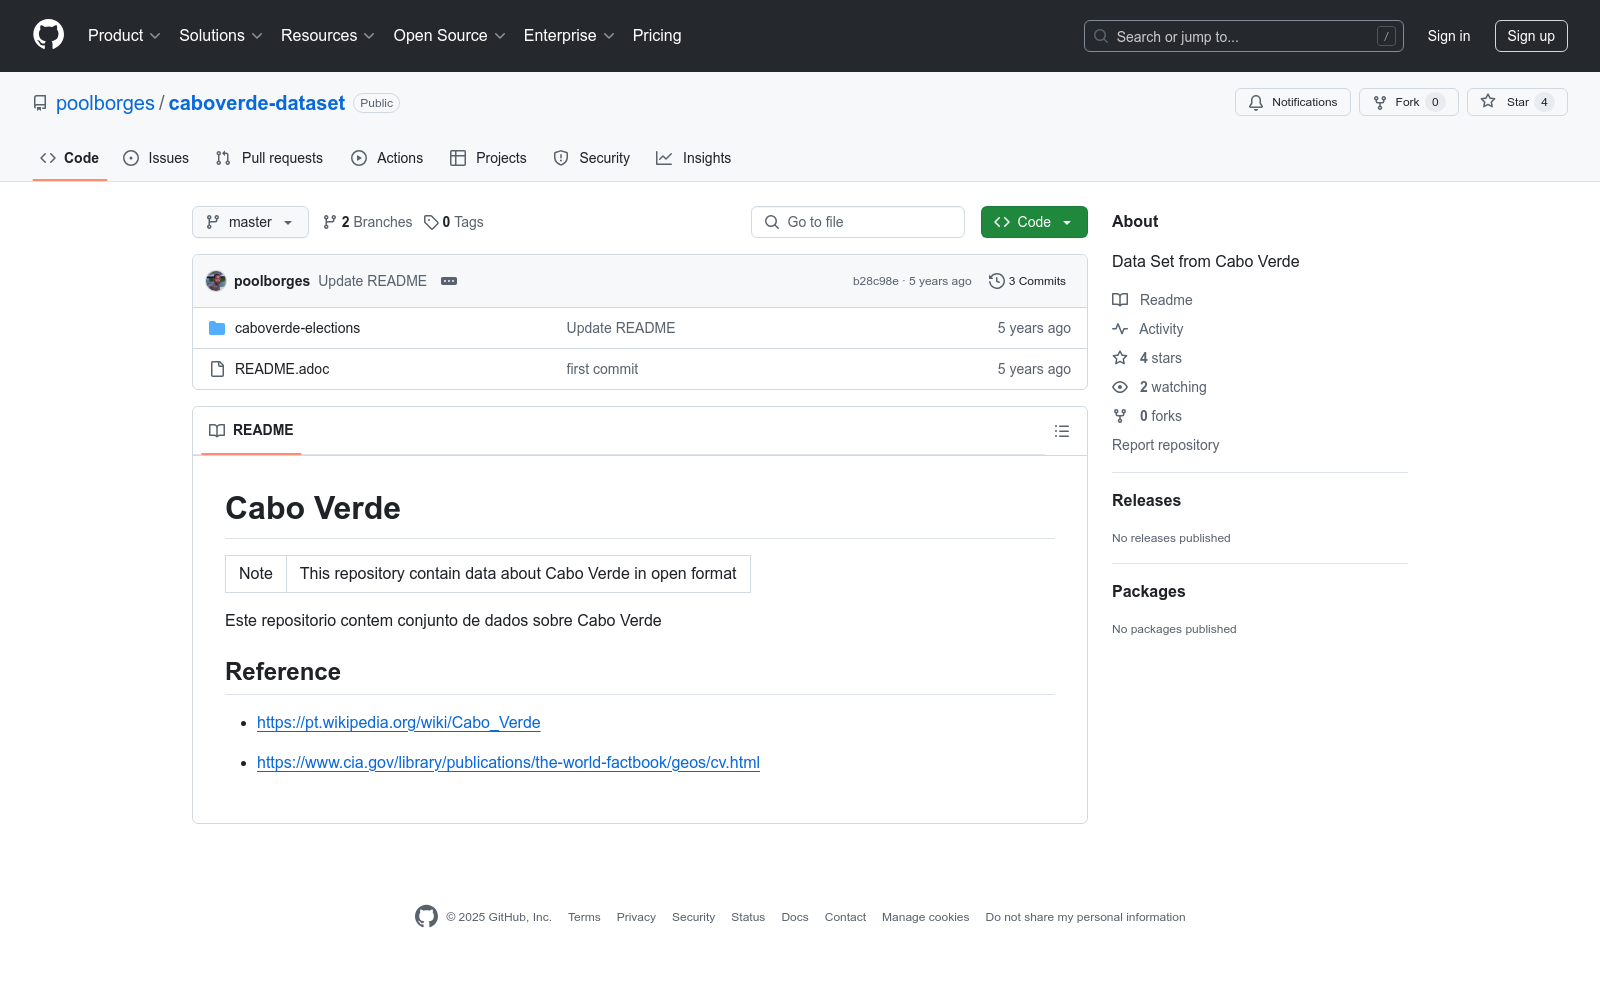Click the Readme link in About
This screenshot has height=1000, width=1600.
(x=1152, y=300)
